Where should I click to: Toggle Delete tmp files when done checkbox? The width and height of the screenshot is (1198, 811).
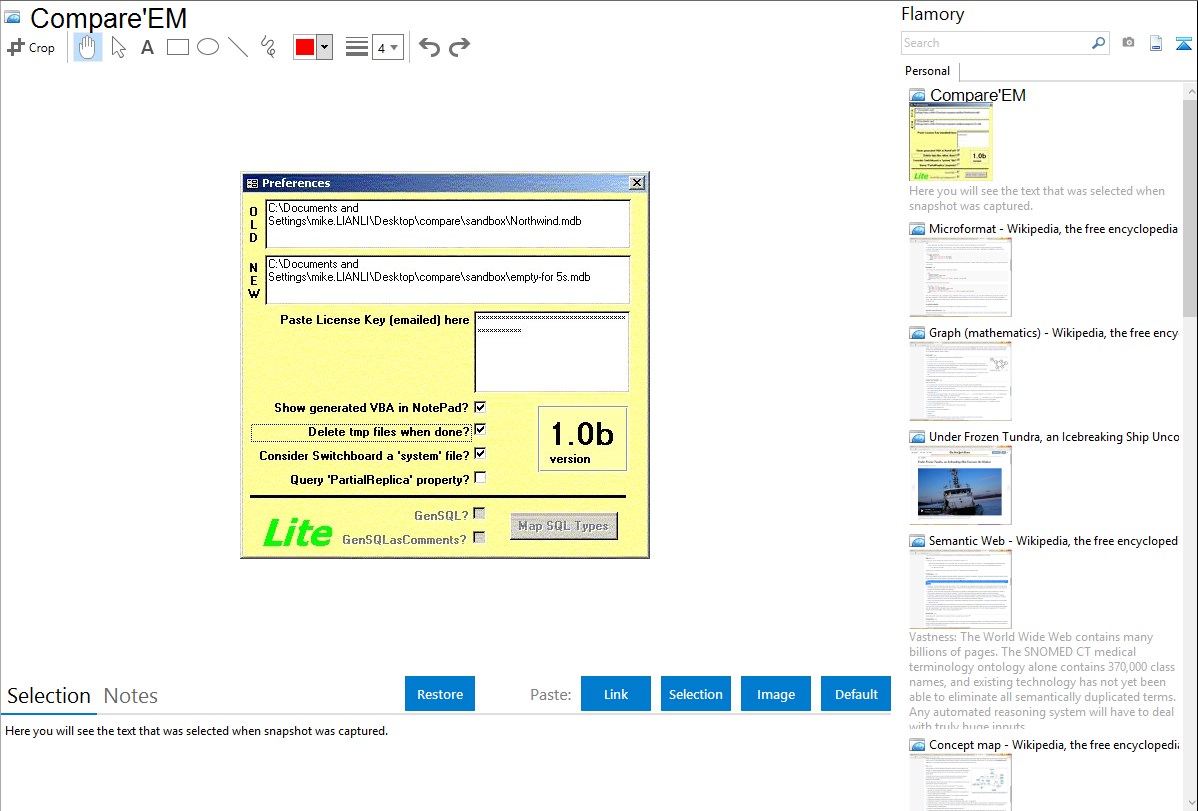[x=480, y=430]
